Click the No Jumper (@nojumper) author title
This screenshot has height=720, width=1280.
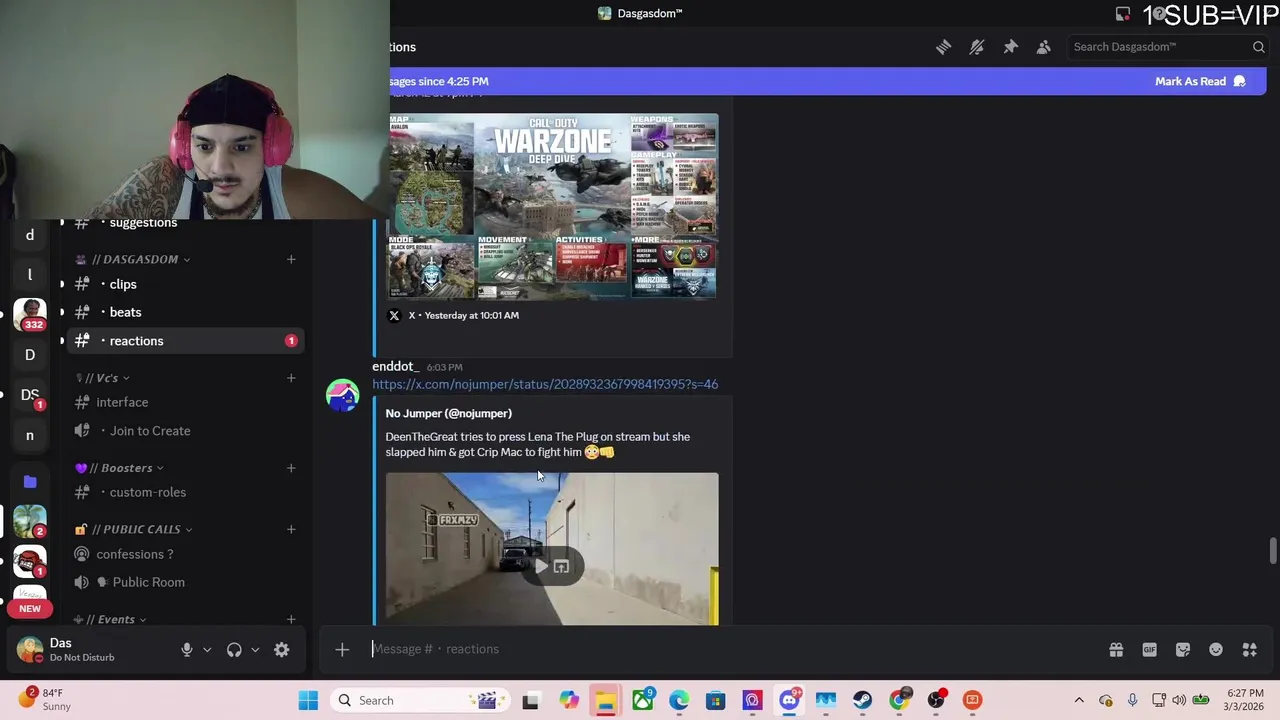[x=448, y=413]
